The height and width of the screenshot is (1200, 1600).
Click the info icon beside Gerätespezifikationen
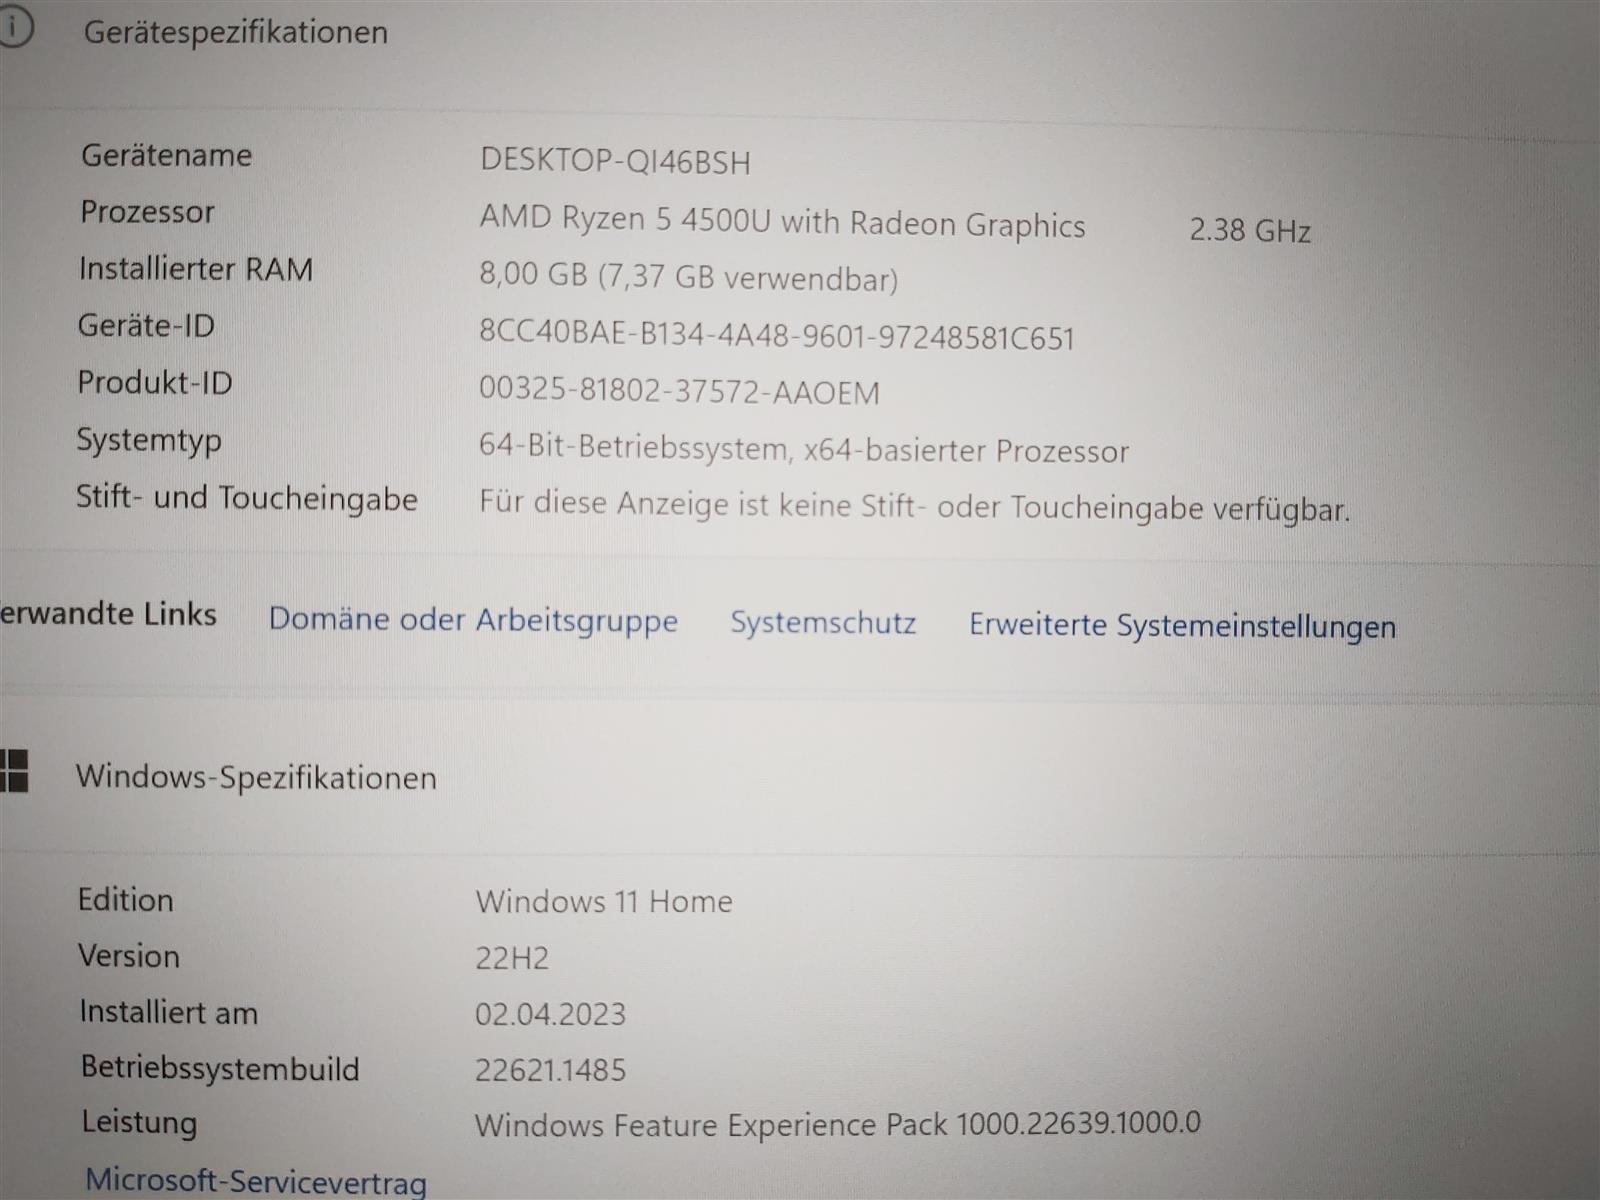pos(14,28)
